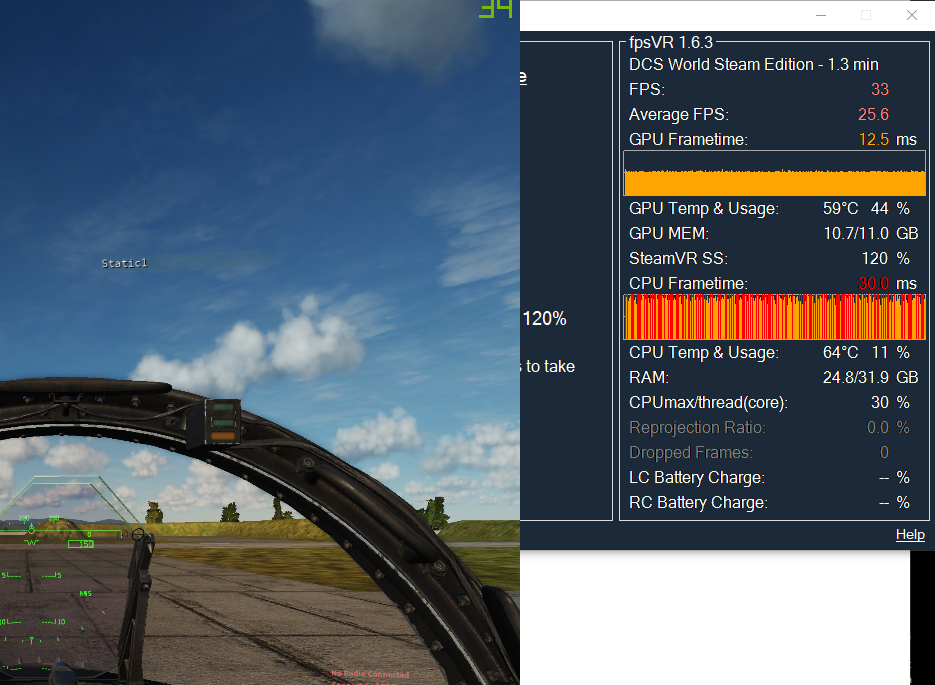Image resolution: width=935 pixels, height=685 pixels.
Task: Click the CPU Frametime red graph
Action: (774, 317)
